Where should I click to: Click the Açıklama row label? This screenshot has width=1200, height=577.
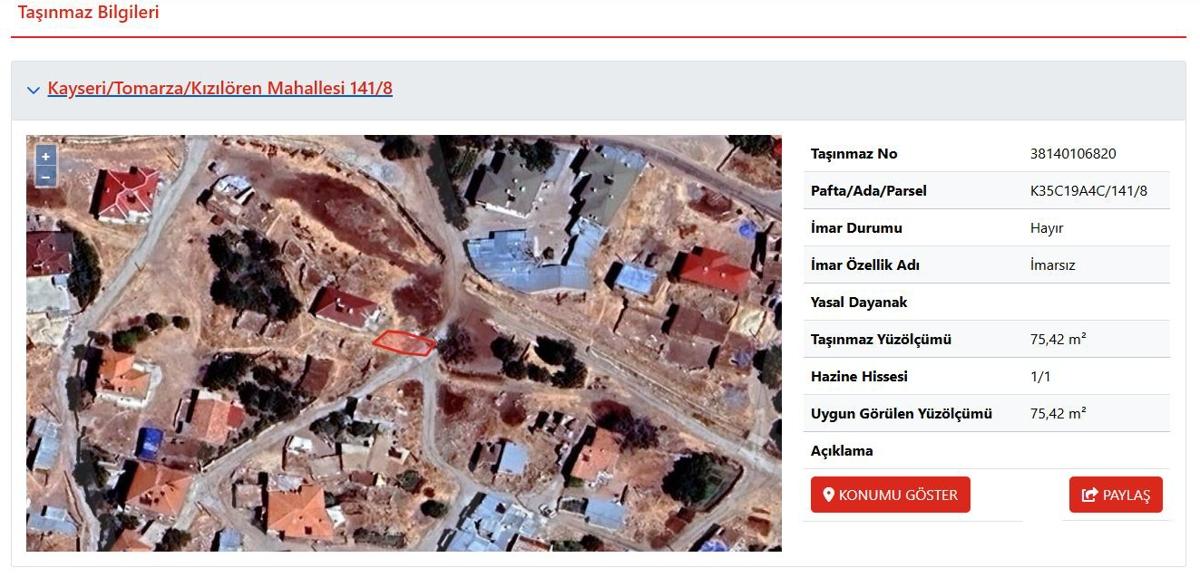841,451
